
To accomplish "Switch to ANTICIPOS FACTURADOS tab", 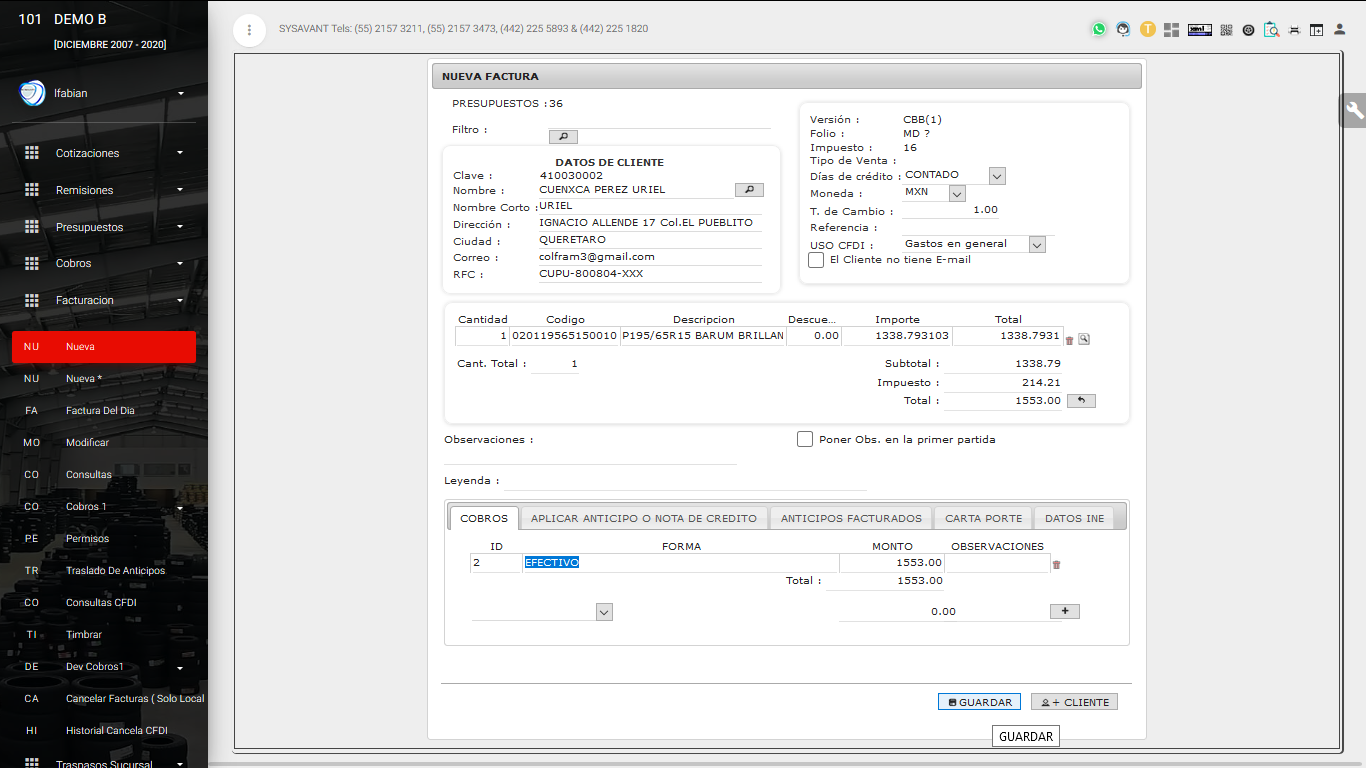I will 851,518.
